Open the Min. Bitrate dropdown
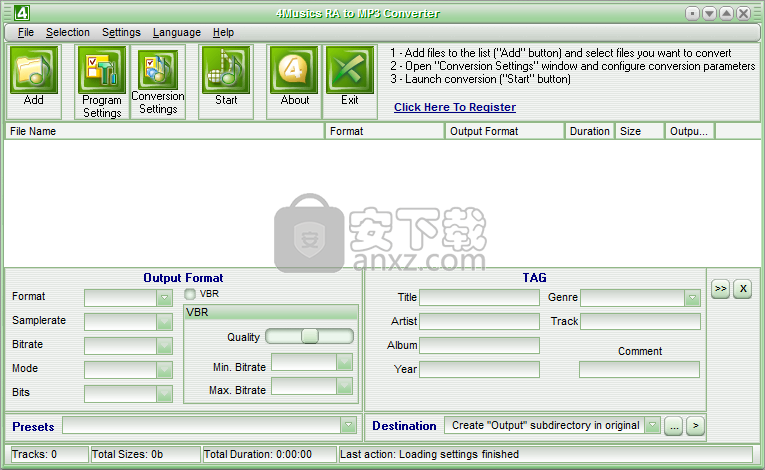Viewport: 765px width, 470px height. pyautogui.click(x=344, y=362)
